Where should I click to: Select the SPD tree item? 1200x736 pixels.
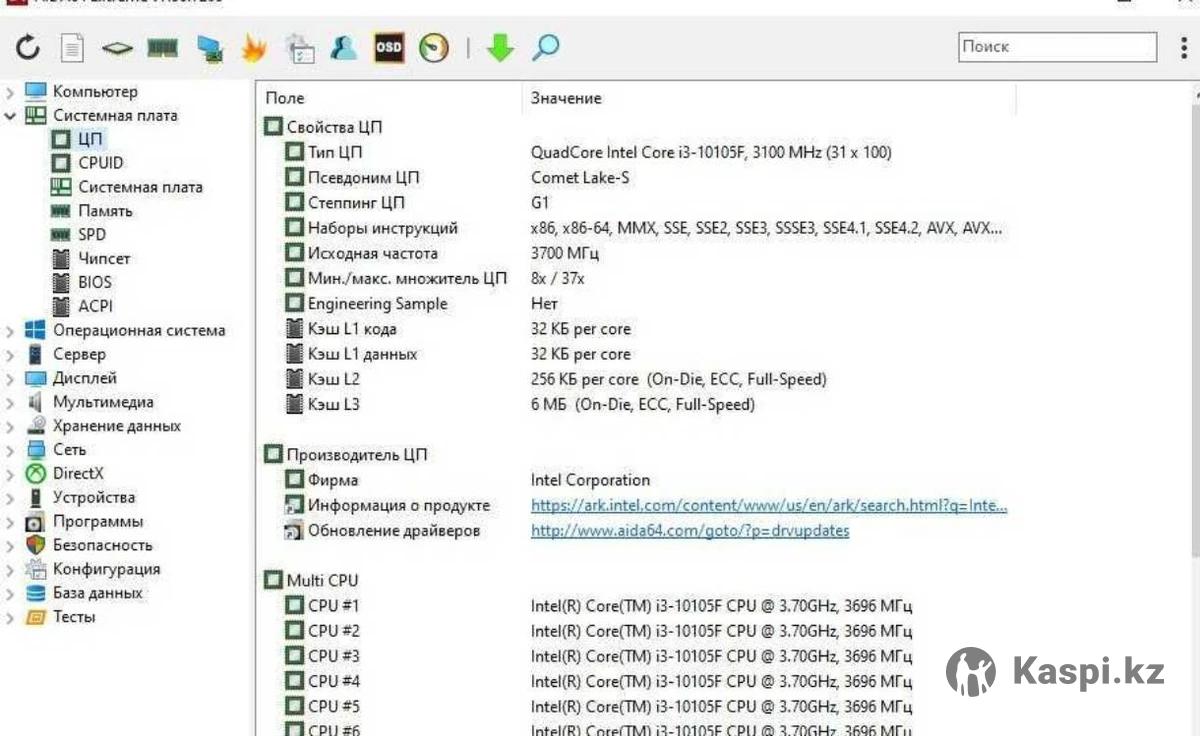[x=92, y=234]
